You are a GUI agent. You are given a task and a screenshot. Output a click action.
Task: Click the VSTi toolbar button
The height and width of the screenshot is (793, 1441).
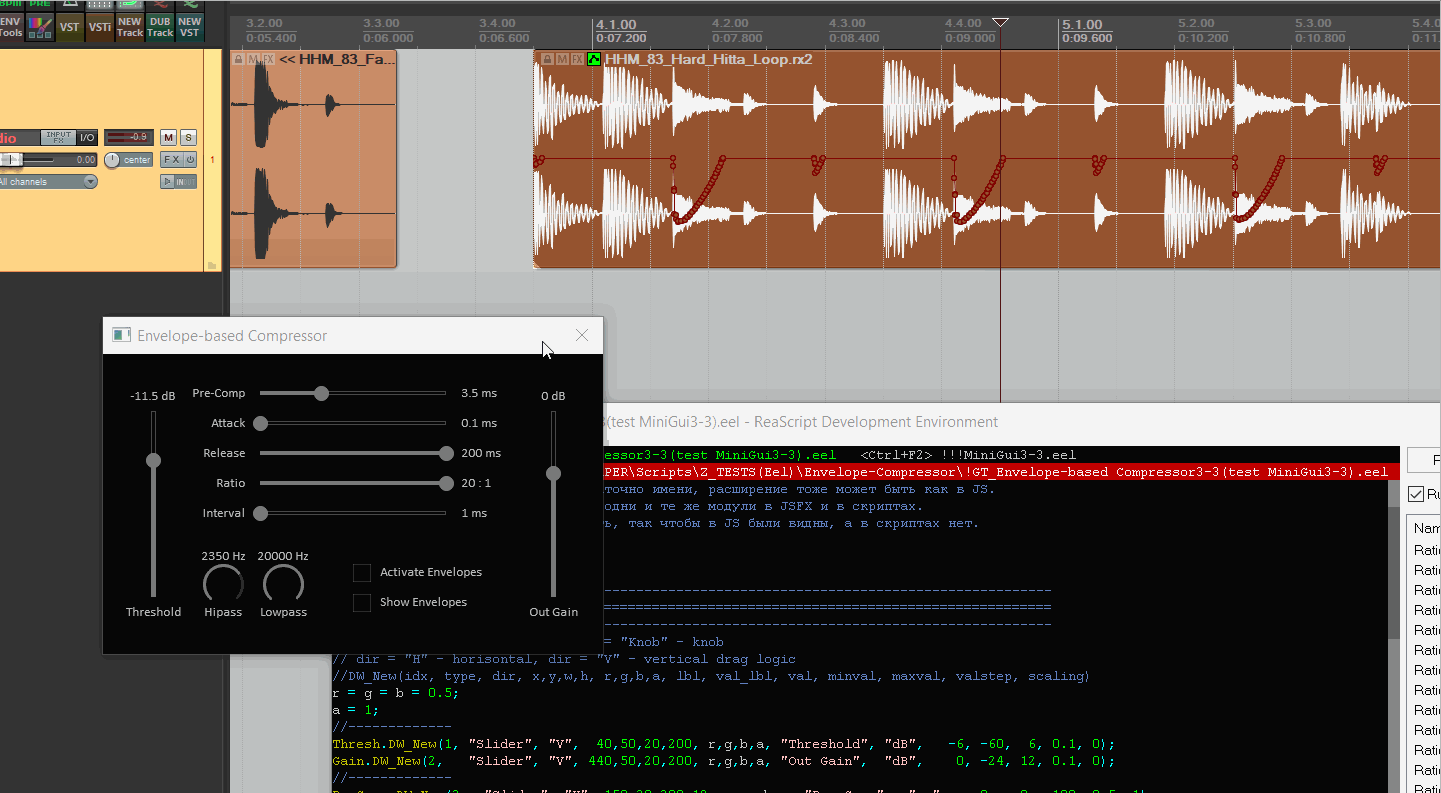coord(99,26)
